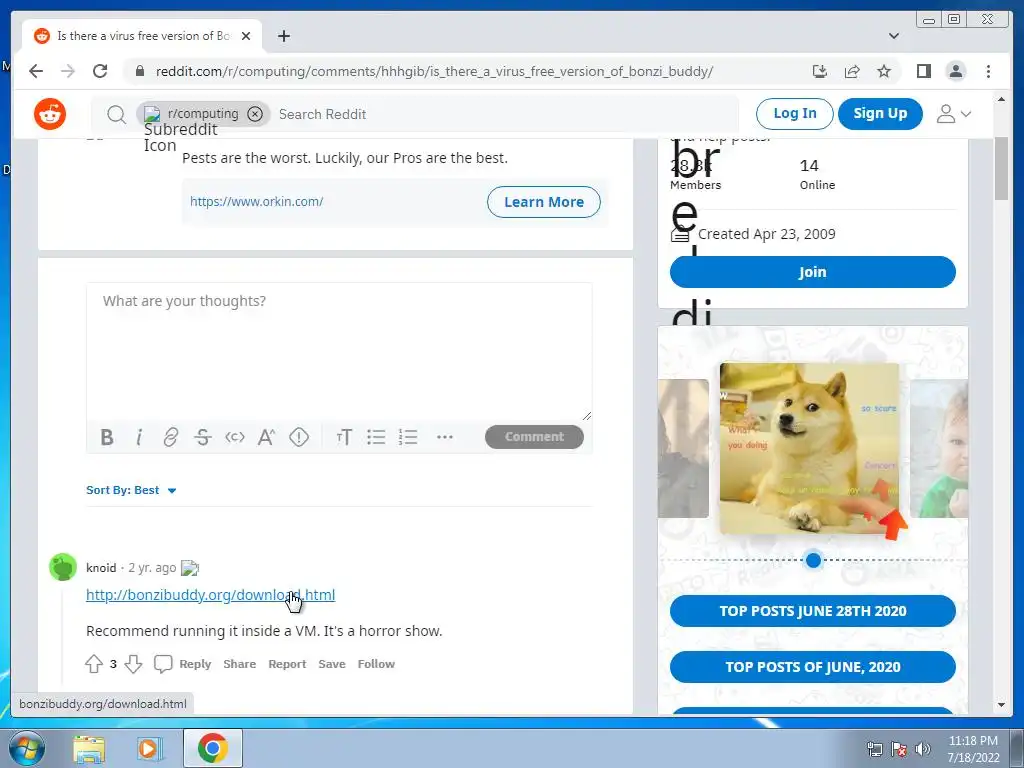Close the Reddit browser tab
The image size is (1024, 768).
[x=246, y=36]
